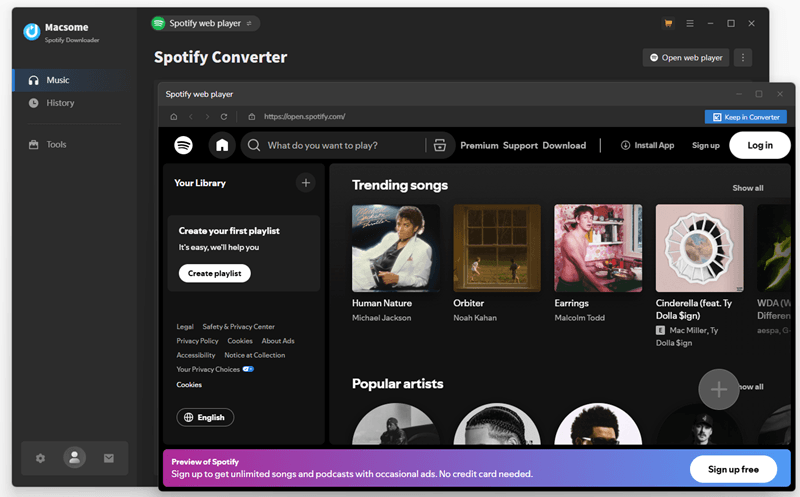Screen dimensions: 800x497
Task: Open the Legal footer link
Action: click(x=185, y=327)
